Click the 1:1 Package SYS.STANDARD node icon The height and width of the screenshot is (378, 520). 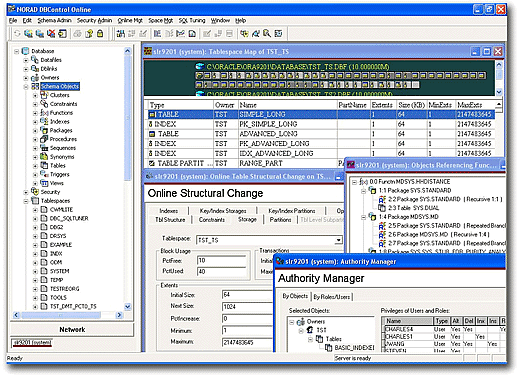(372, 190)
